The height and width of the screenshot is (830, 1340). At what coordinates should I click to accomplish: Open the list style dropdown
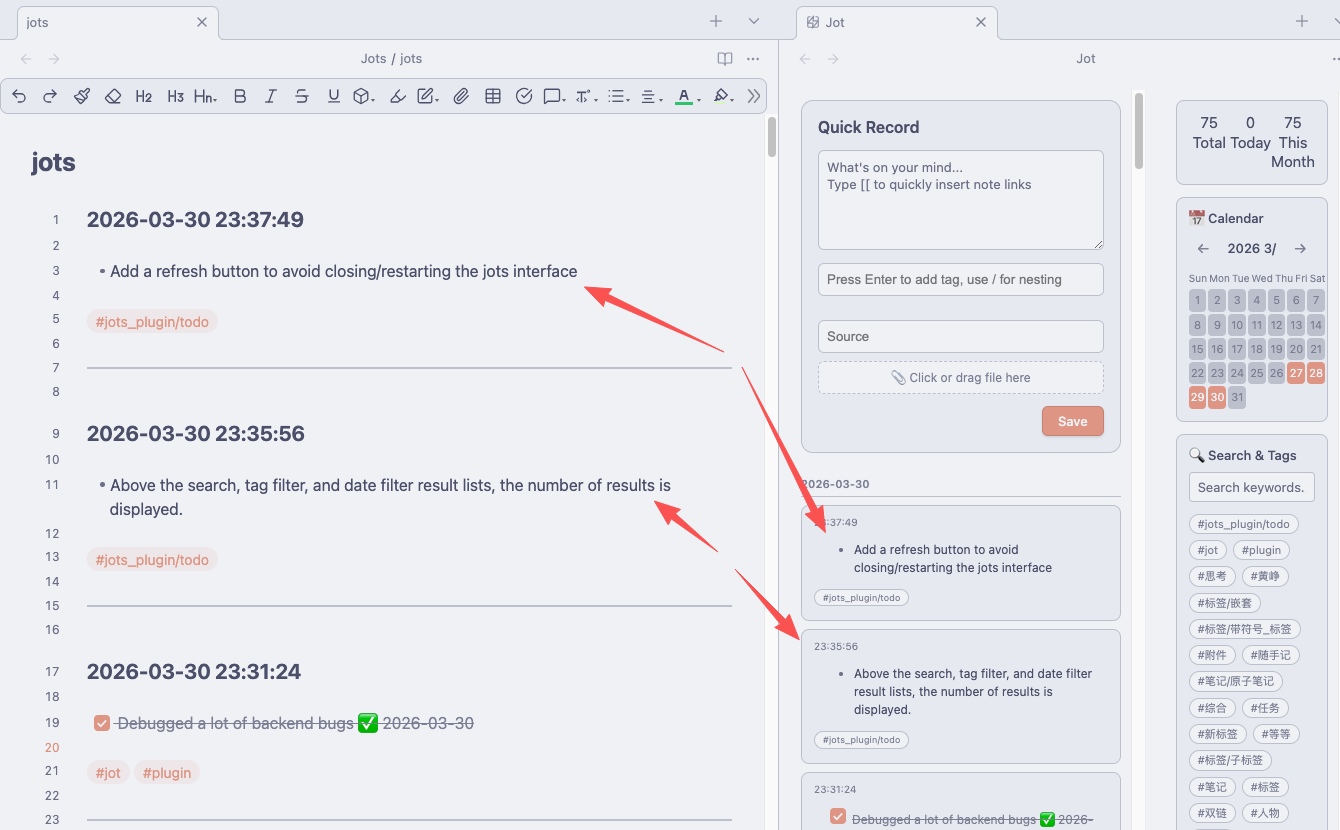618,96
